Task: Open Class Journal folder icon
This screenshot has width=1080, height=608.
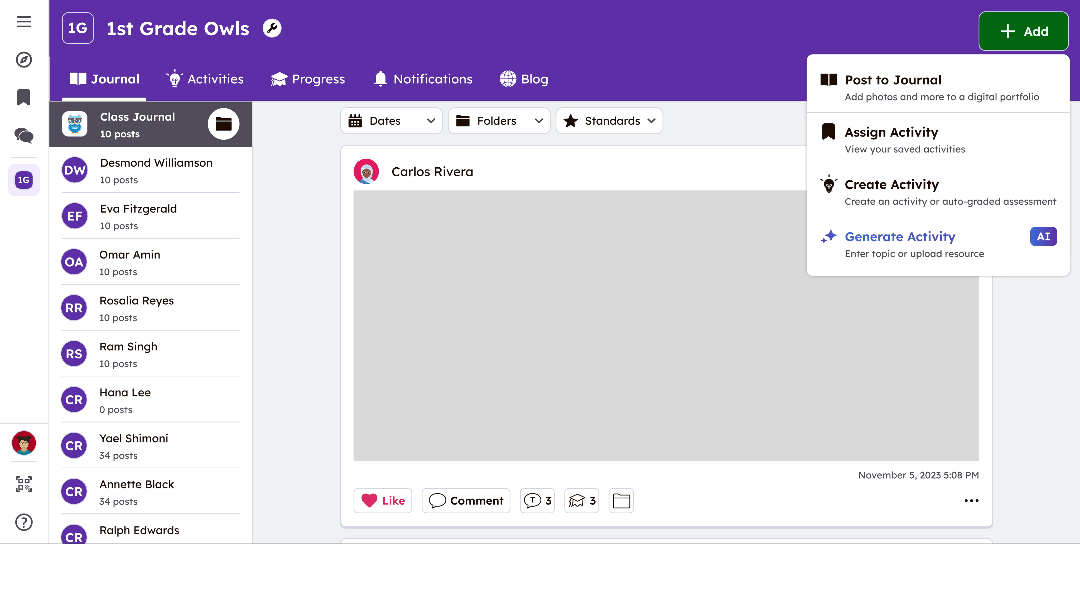Action: click(223, 124)
